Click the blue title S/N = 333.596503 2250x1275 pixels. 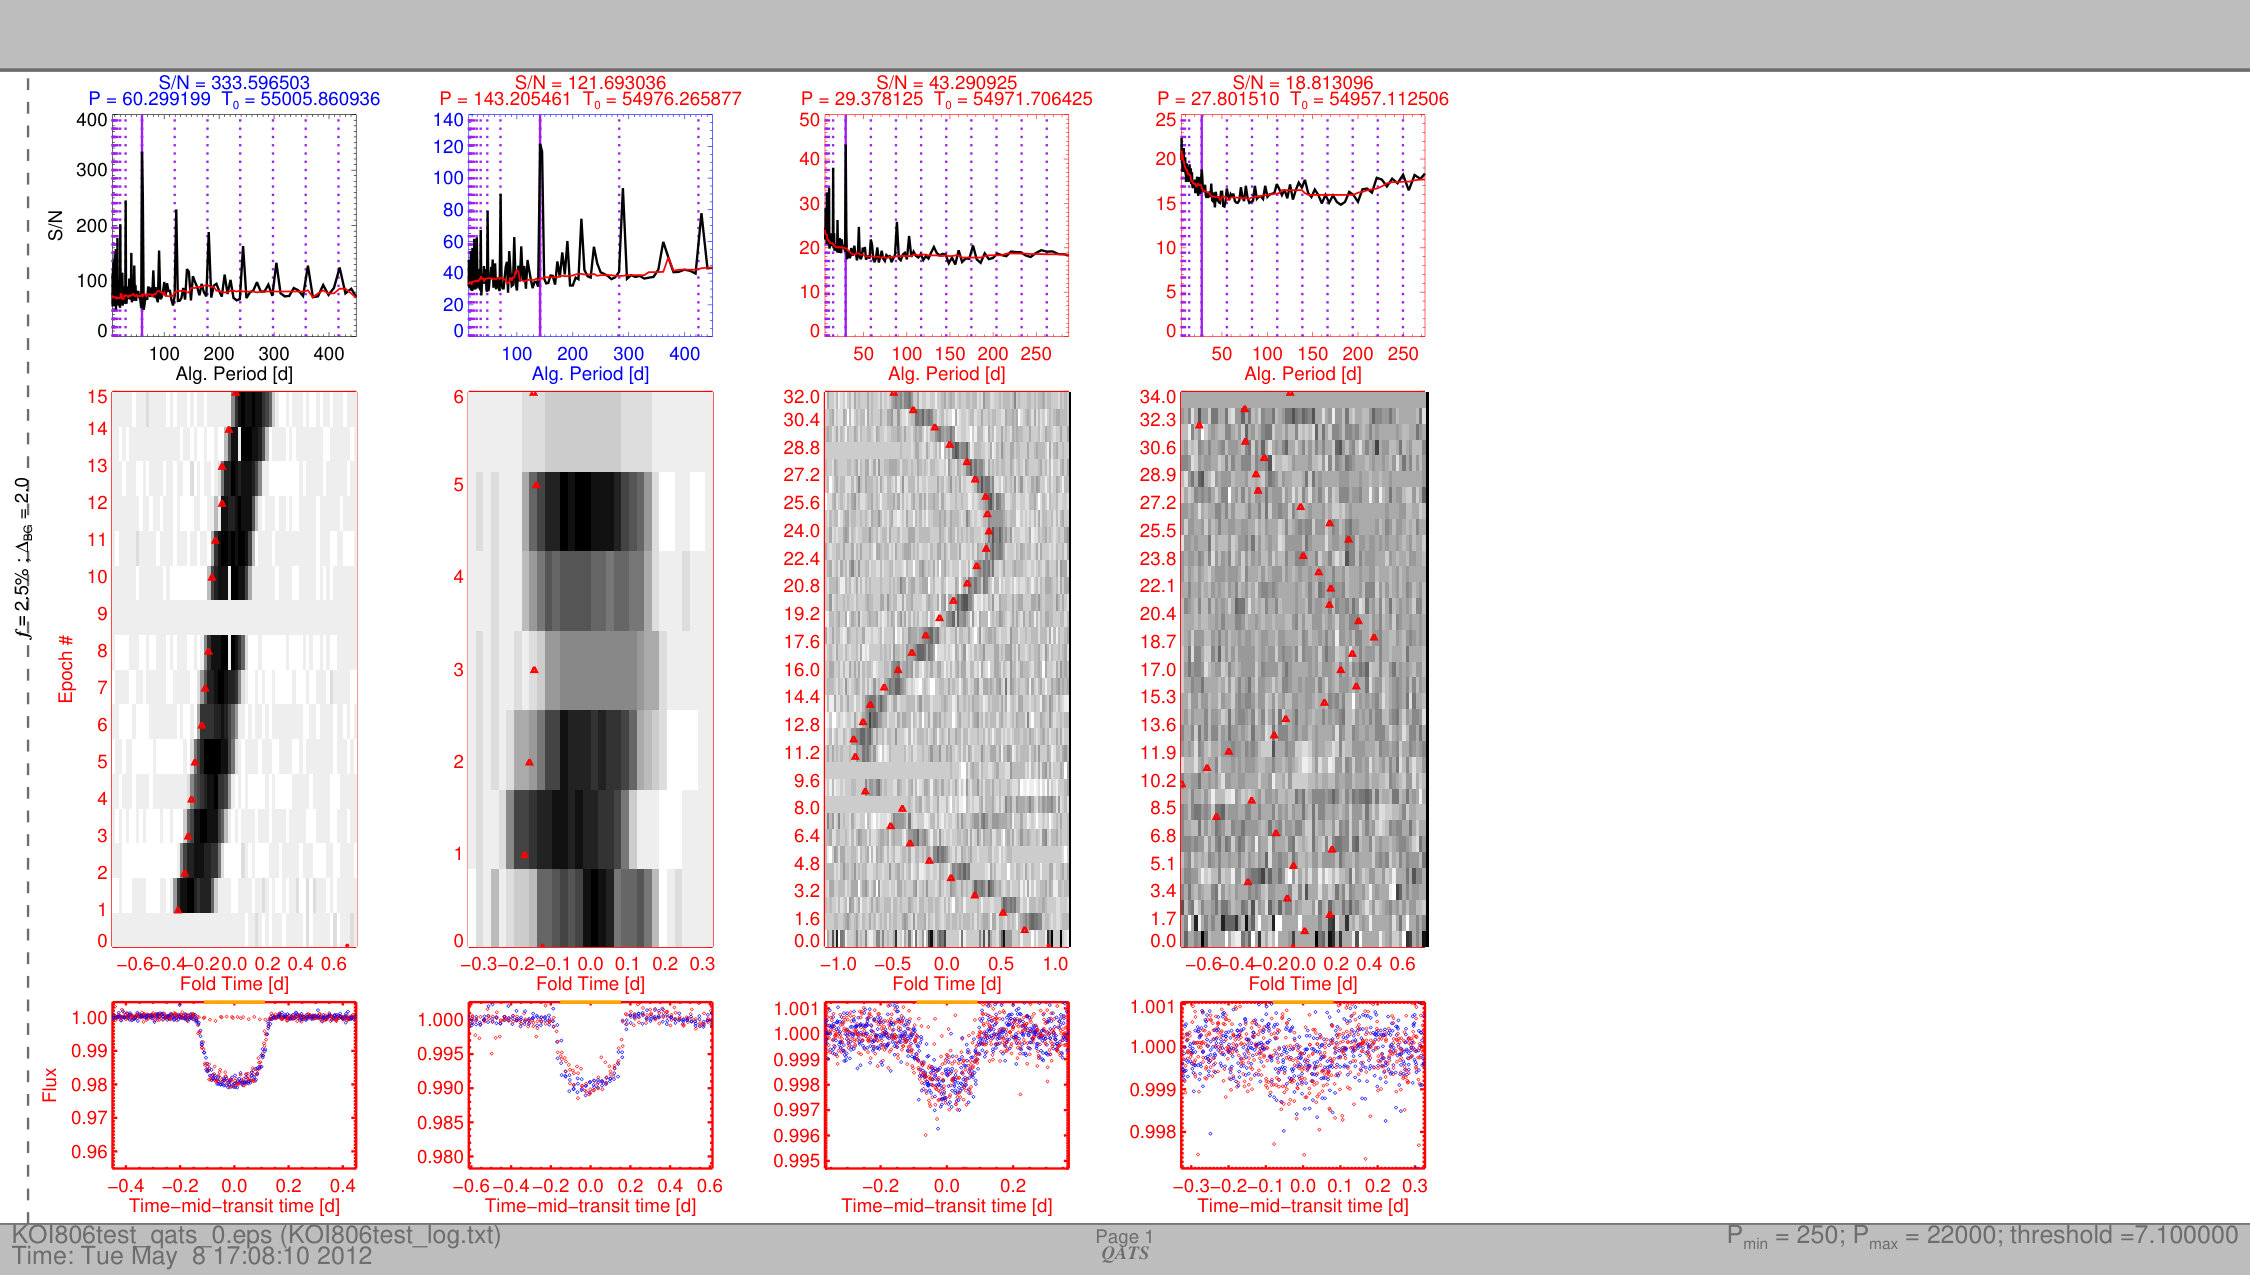pos(234,83)
